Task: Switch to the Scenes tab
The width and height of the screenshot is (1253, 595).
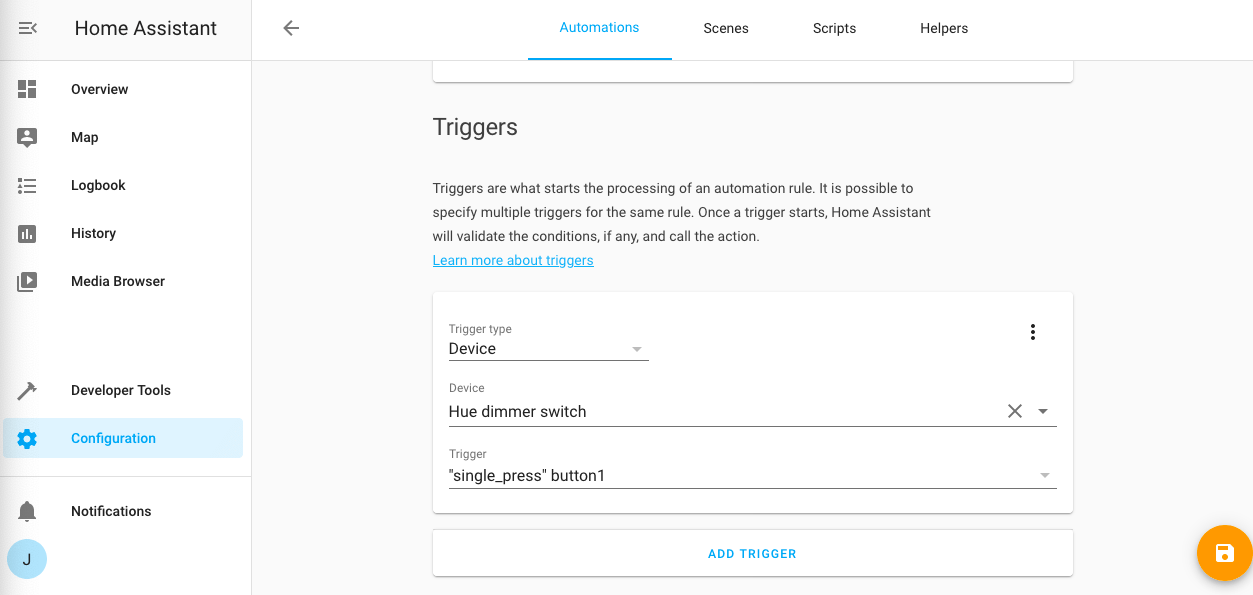Action: [x=726, y=28]
